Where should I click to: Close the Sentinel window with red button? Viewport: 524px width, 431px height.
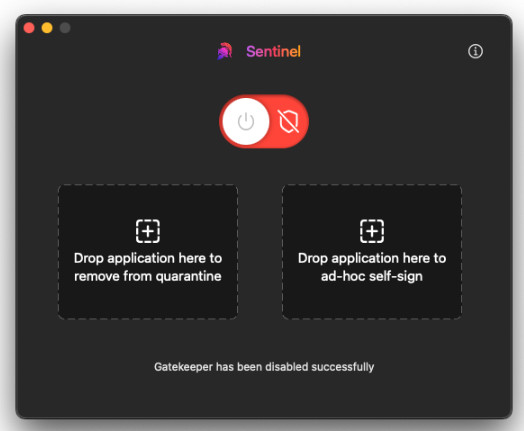tap(29, 28)
